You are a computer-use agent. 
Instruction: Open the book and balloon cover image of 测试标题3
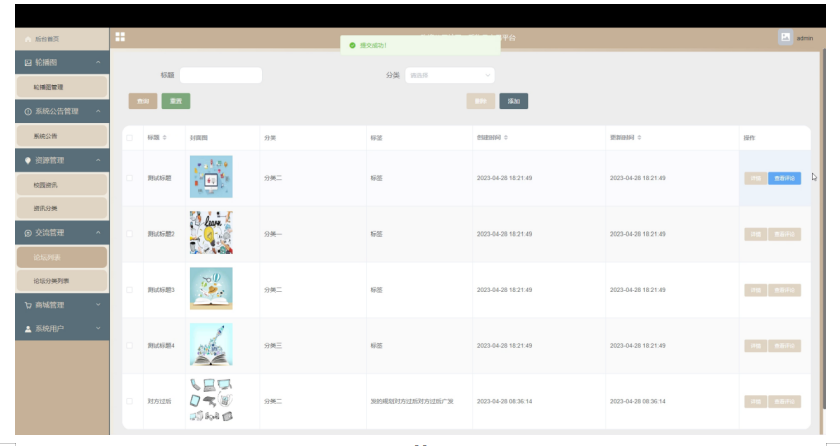tap(211, 289)
